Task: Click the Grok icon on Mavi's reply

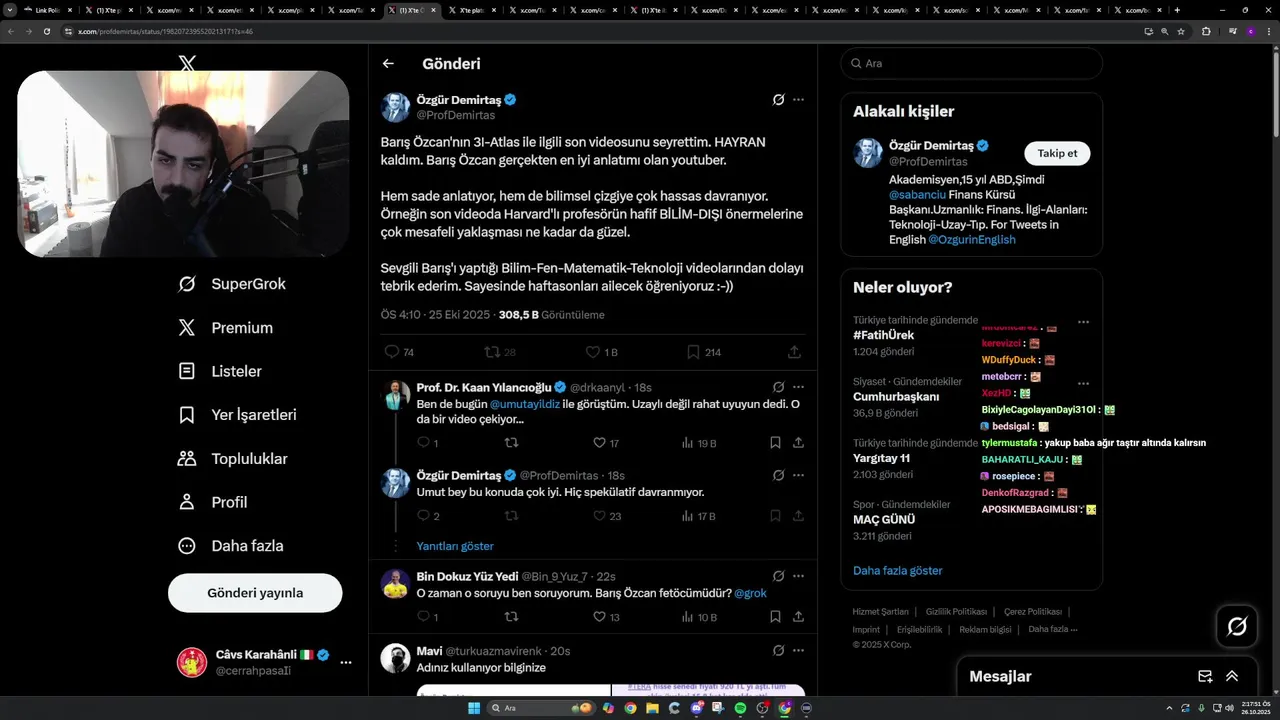Action: coord(778,651)
